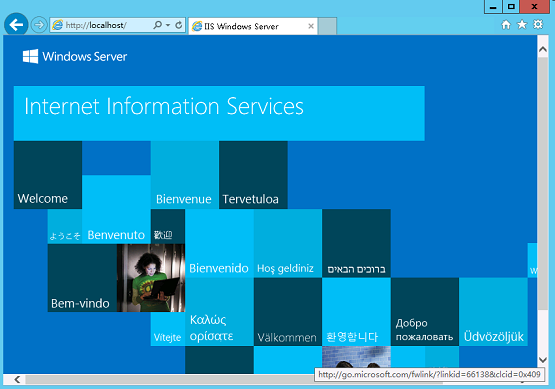Expand the address bar autocomplete dropdown arrow
Image resolution: width=555 pixels, height=389 pixels.
[168, 25]
